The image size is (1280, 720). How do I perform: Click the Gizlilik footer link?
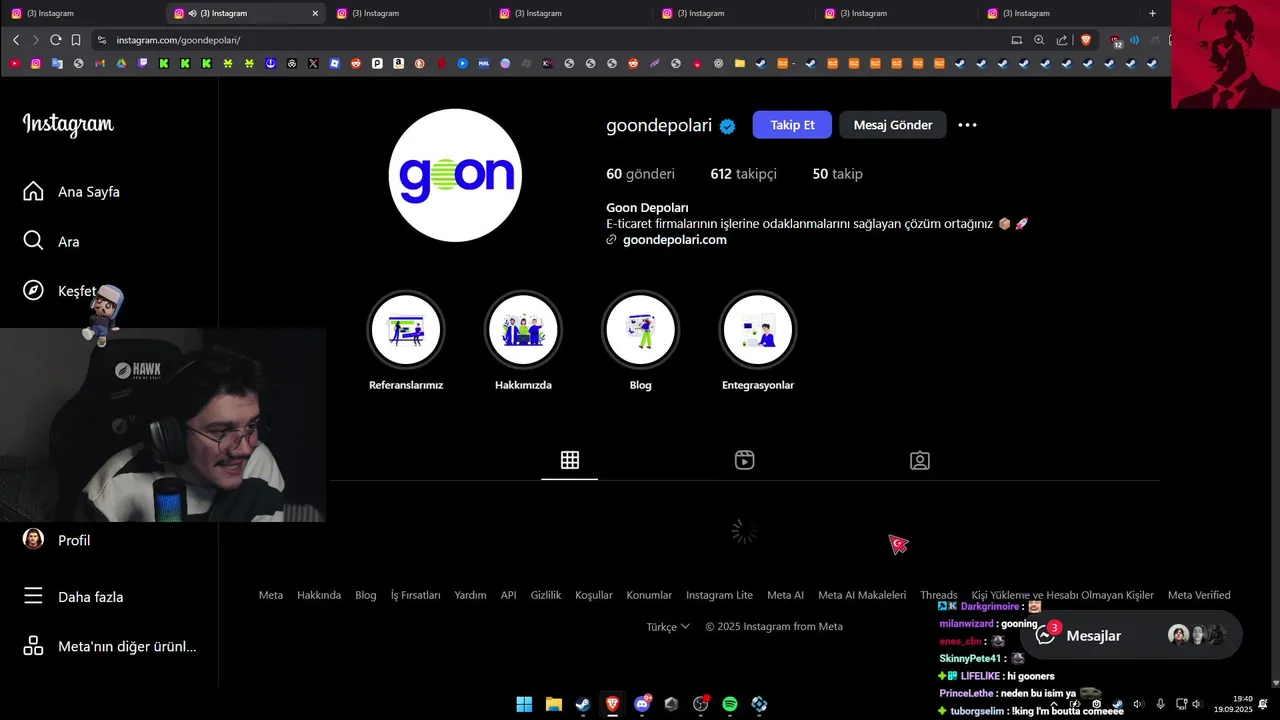pyautogui.click(x=546, y=595)
